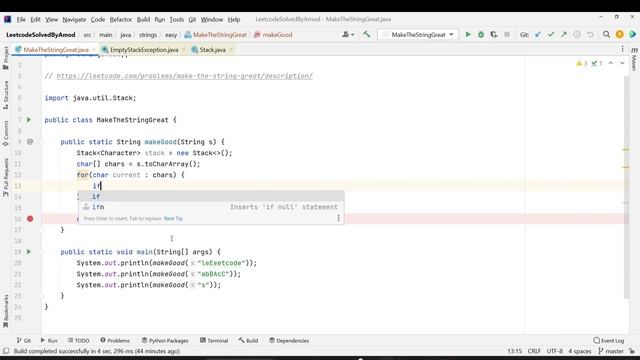Open the File menu

tap(21, 19)
